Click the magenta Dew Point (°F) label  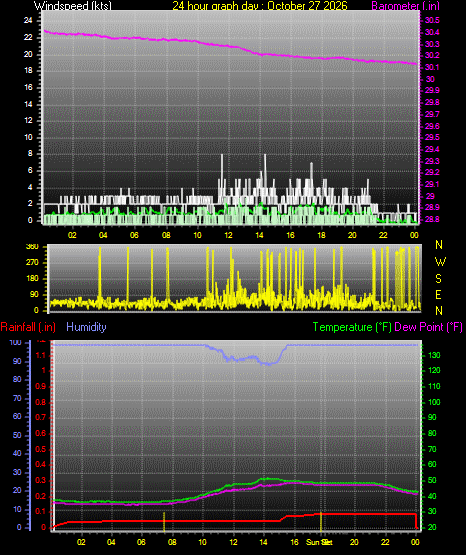(x=428, y=327)
